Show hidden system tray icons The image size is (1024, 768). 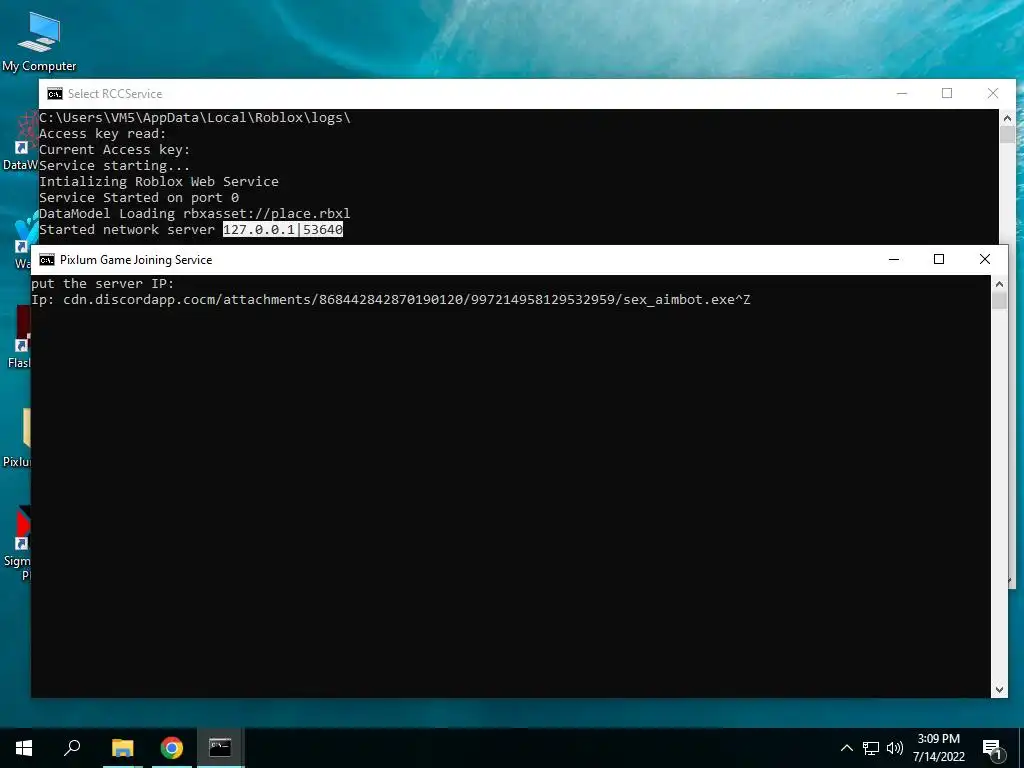[846, 748]
